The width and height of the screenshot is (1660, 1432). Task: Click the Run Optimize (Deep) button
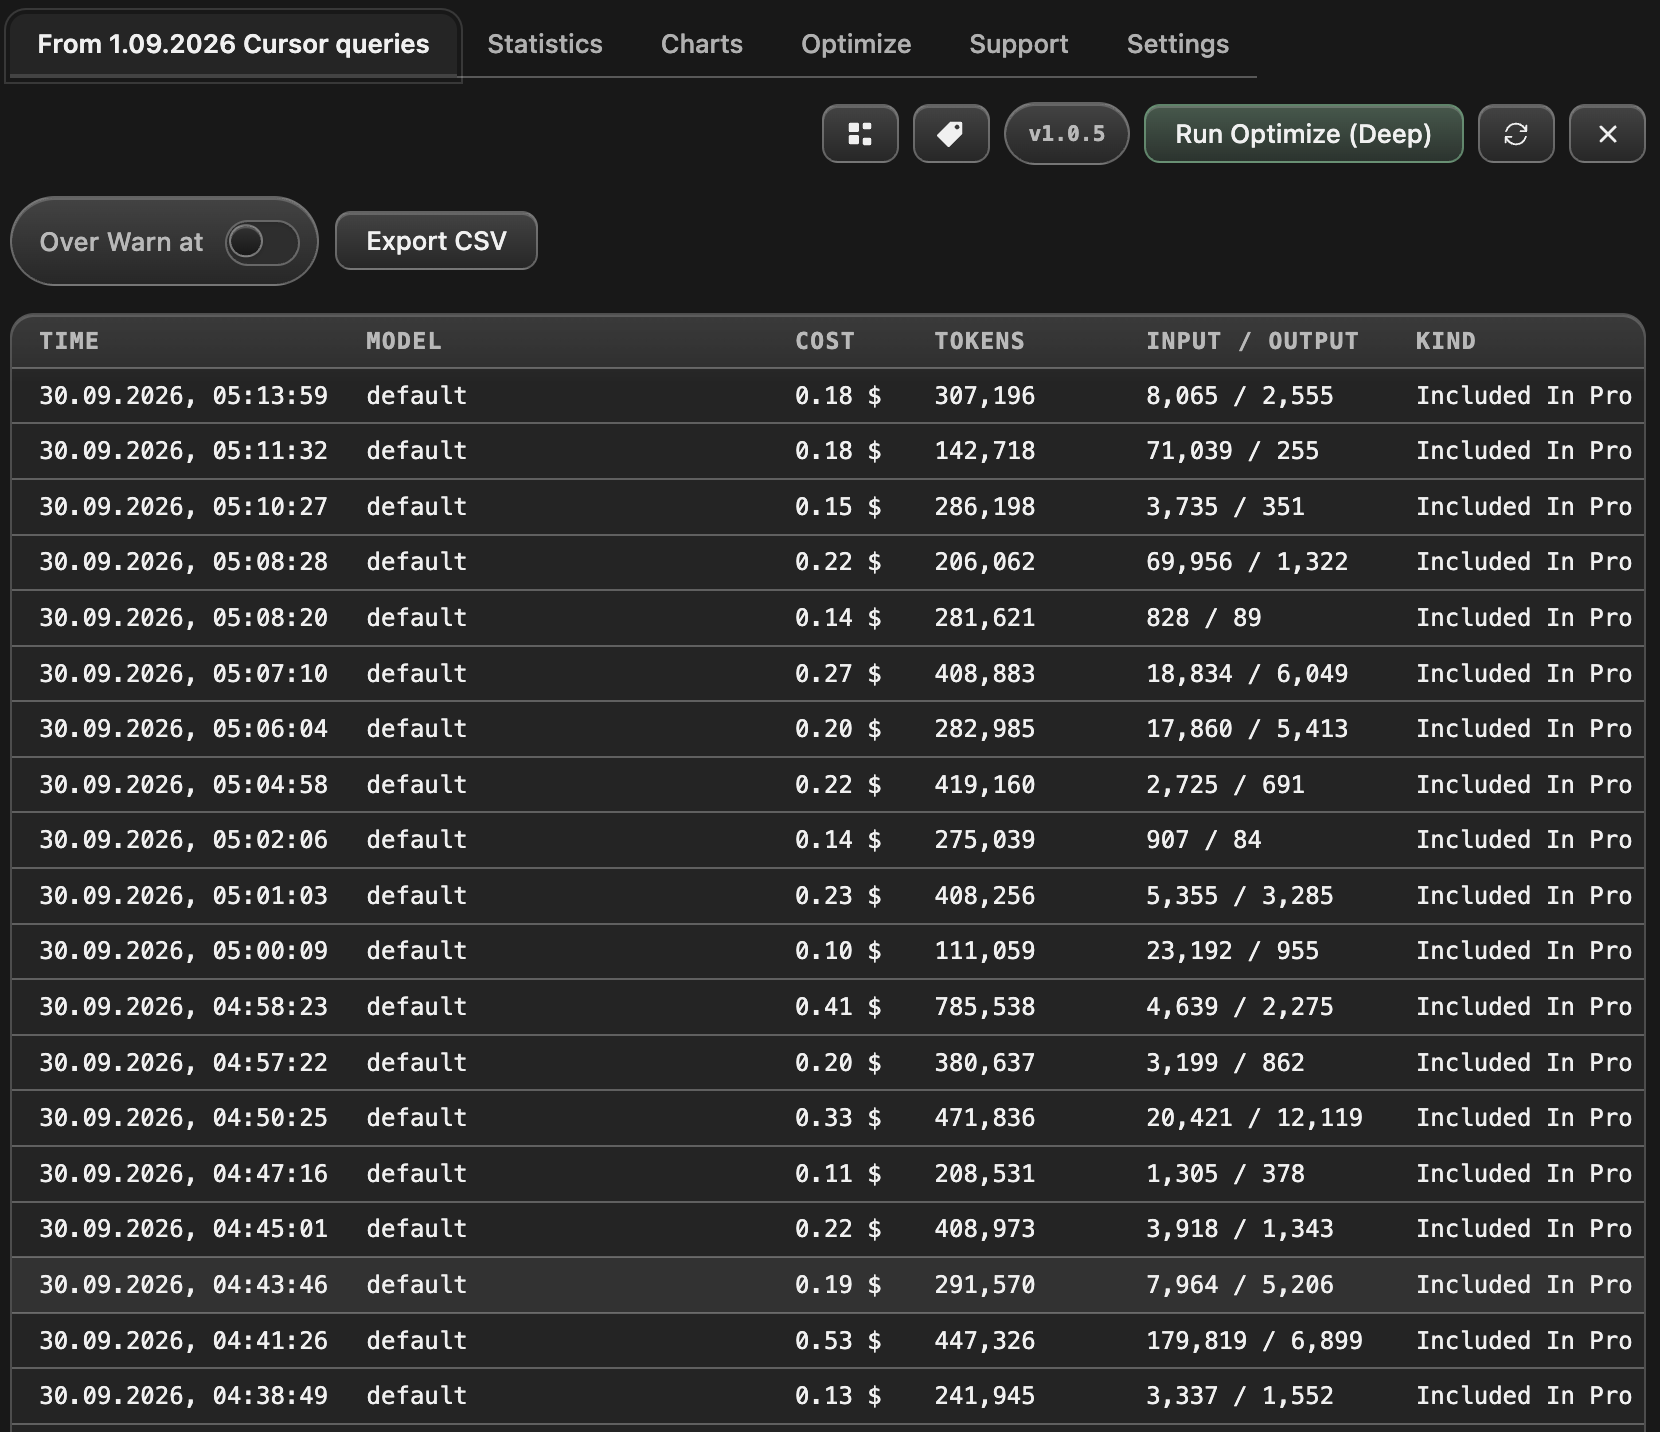(x=1303, y=134)
